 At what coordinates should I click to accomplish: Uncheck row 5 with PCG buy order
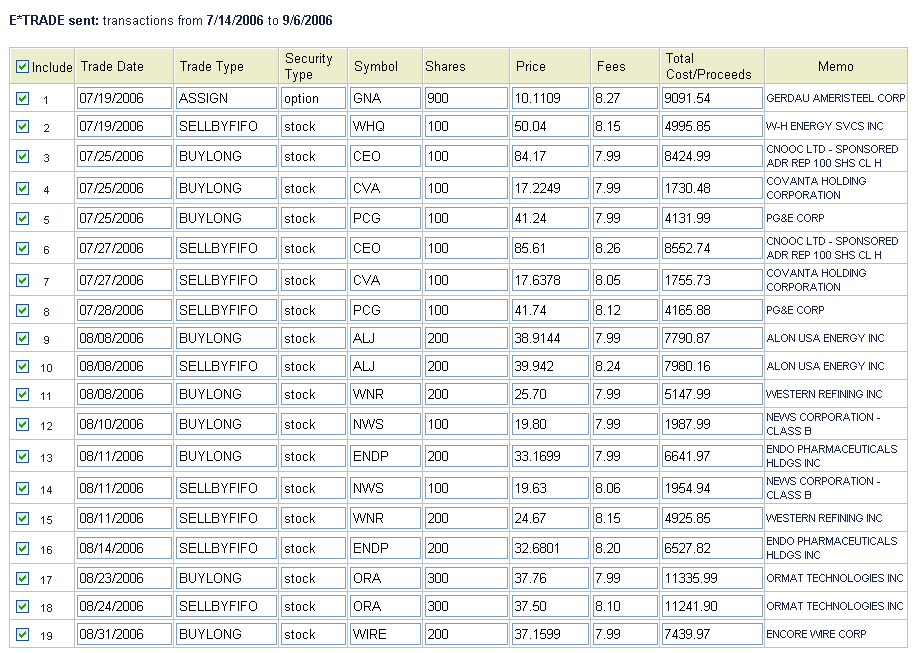(x=22, y=217)
